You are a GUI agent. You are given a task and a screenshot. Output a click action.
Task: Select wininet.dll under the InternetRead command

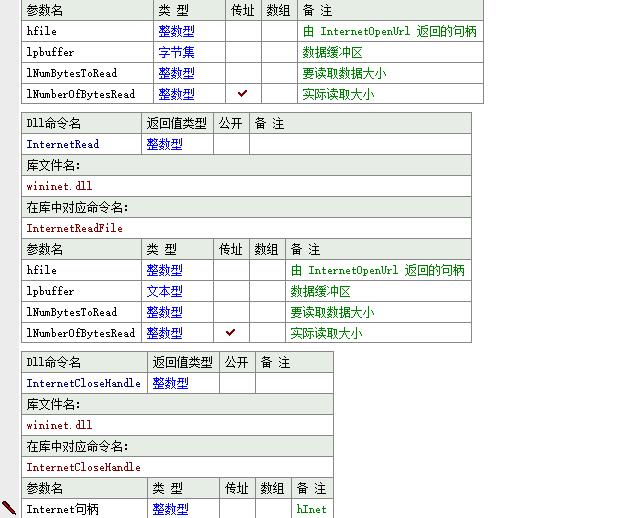pyautogui.click(x=59, y=186)
